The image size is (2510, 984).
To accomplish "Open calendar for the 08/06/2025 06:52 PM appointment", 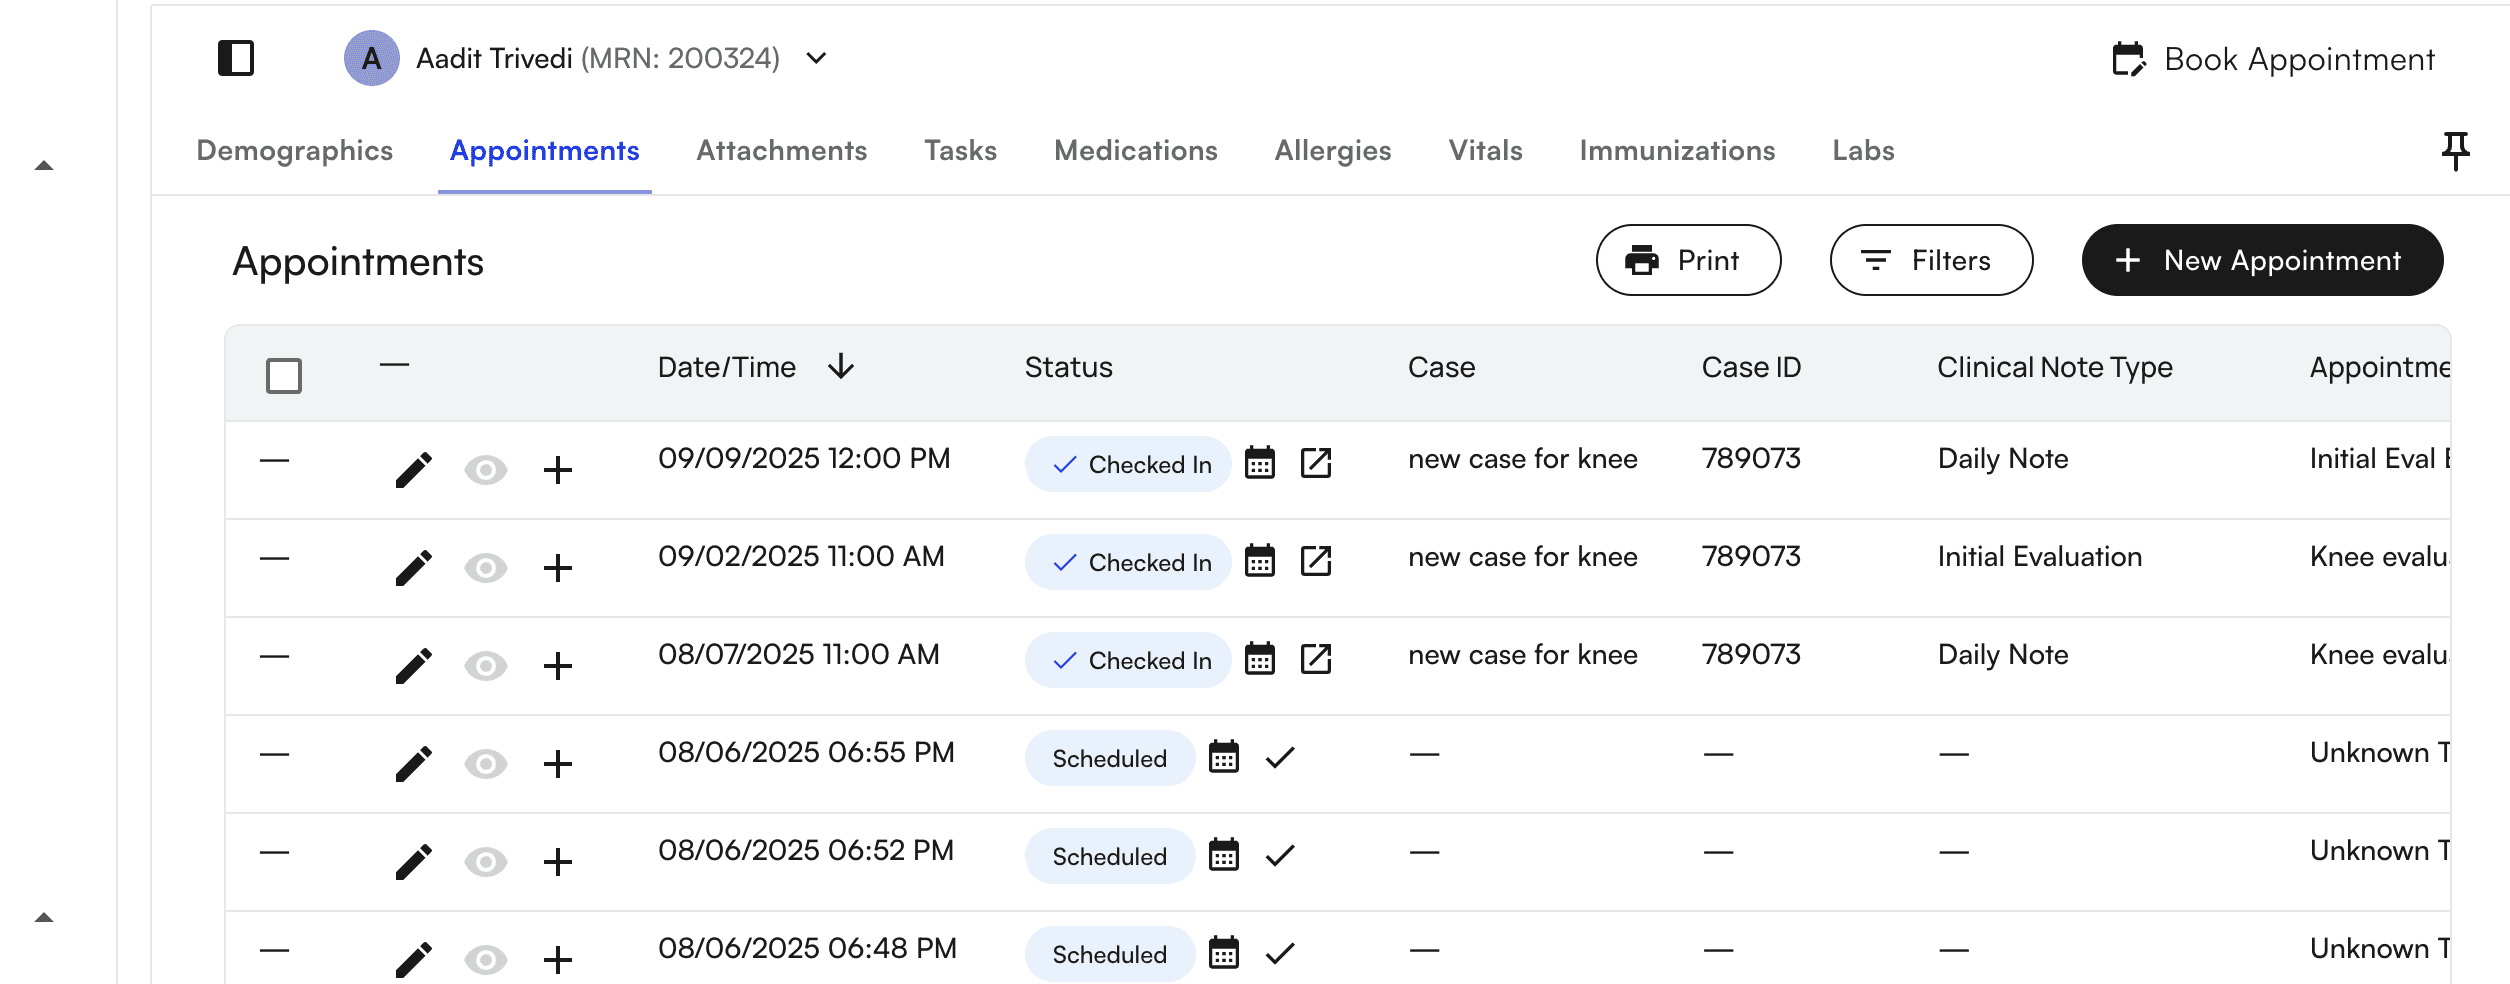I will pos(1223,855).
